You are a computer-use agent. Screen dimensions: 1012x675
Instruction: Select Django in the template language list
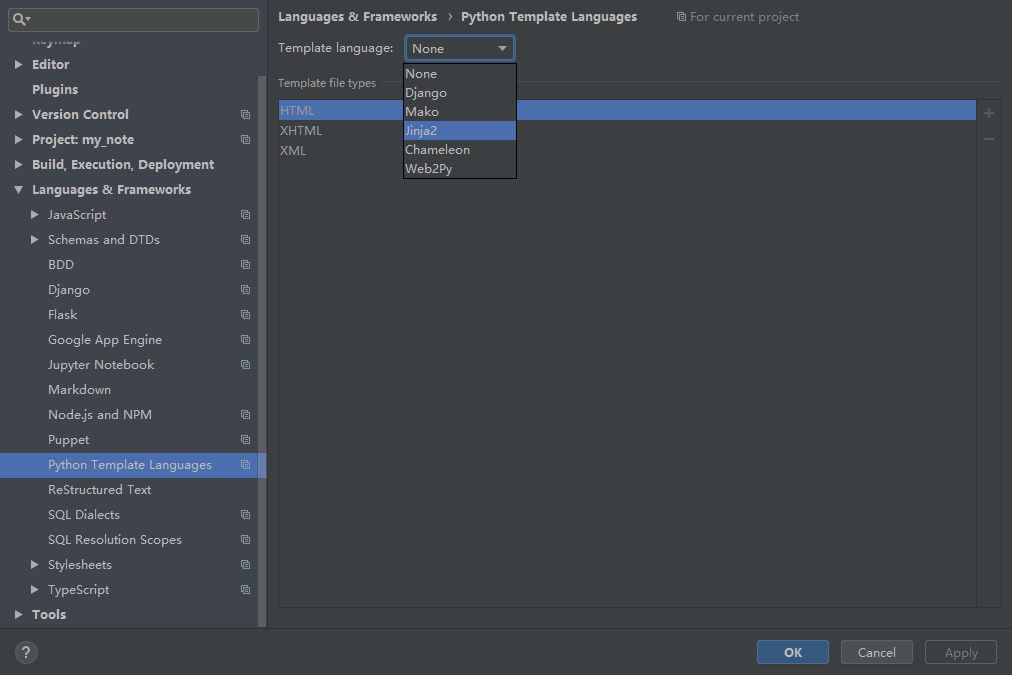[460, 93]
